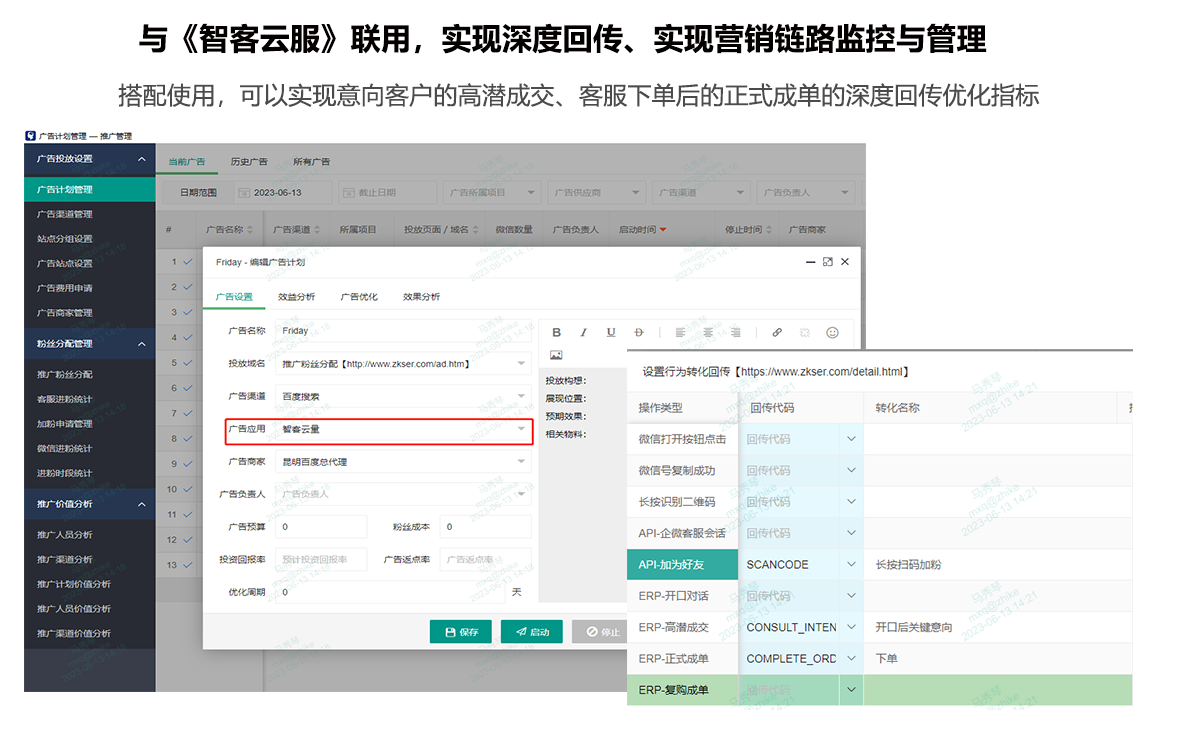1180x729 pixels.
Task: Apply italic formatting in the editor
Action: (x=584, y=333)
